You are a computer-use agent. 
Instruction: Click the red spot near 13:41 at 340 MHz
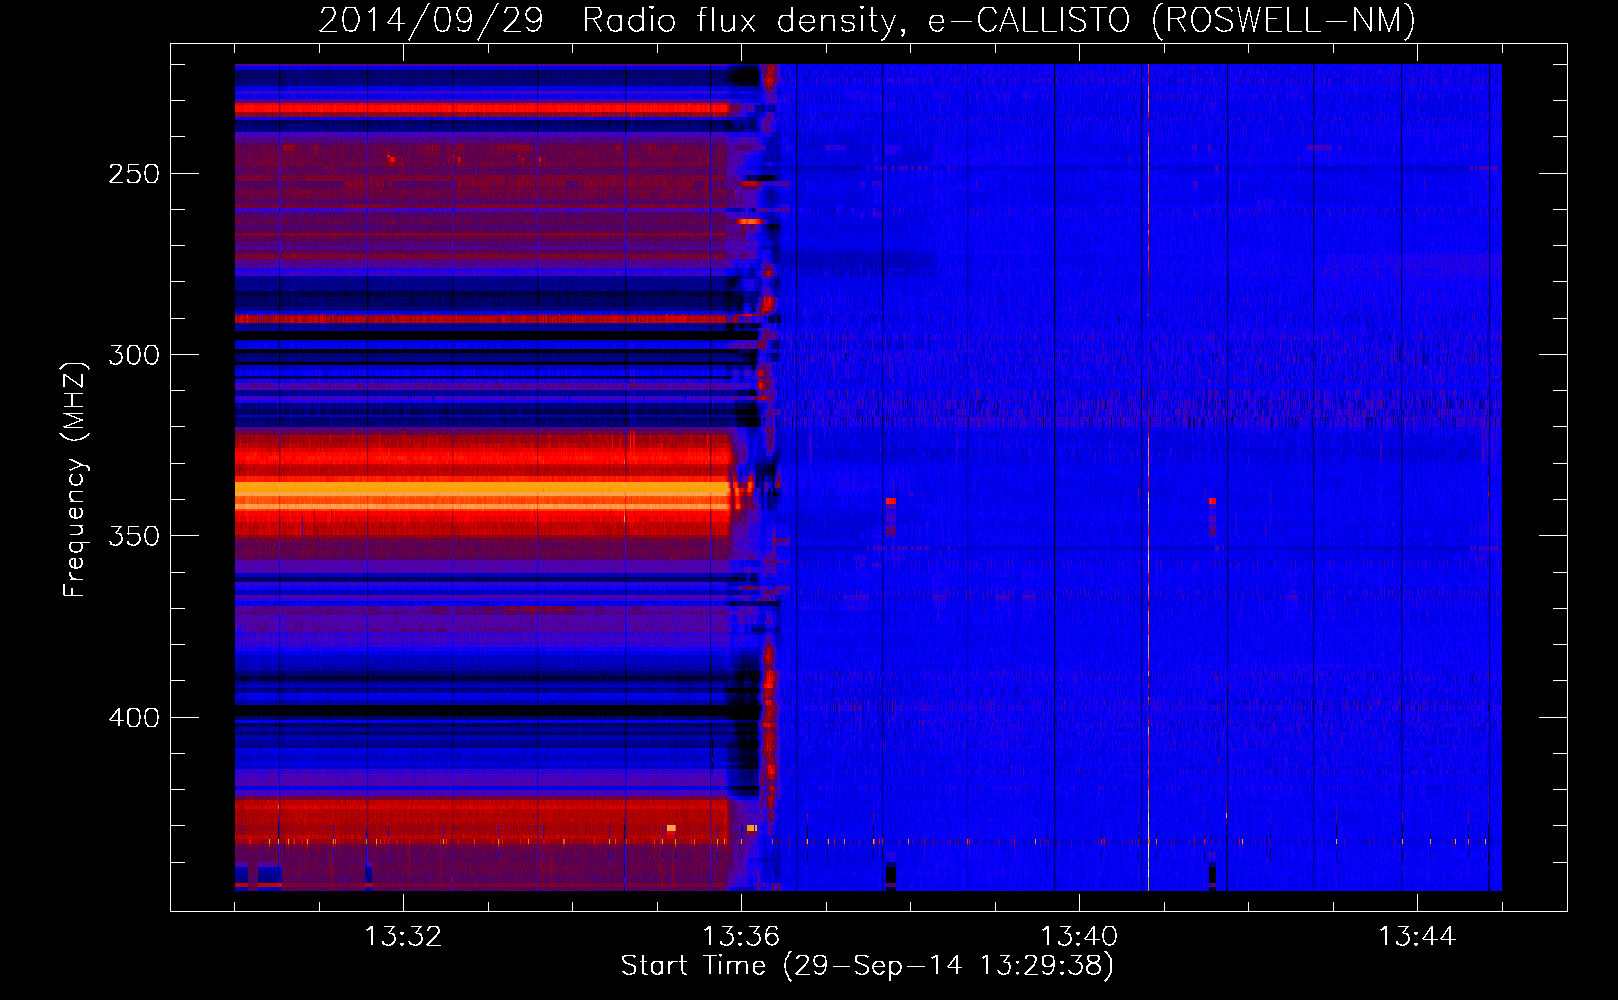tap(1212, 500)
